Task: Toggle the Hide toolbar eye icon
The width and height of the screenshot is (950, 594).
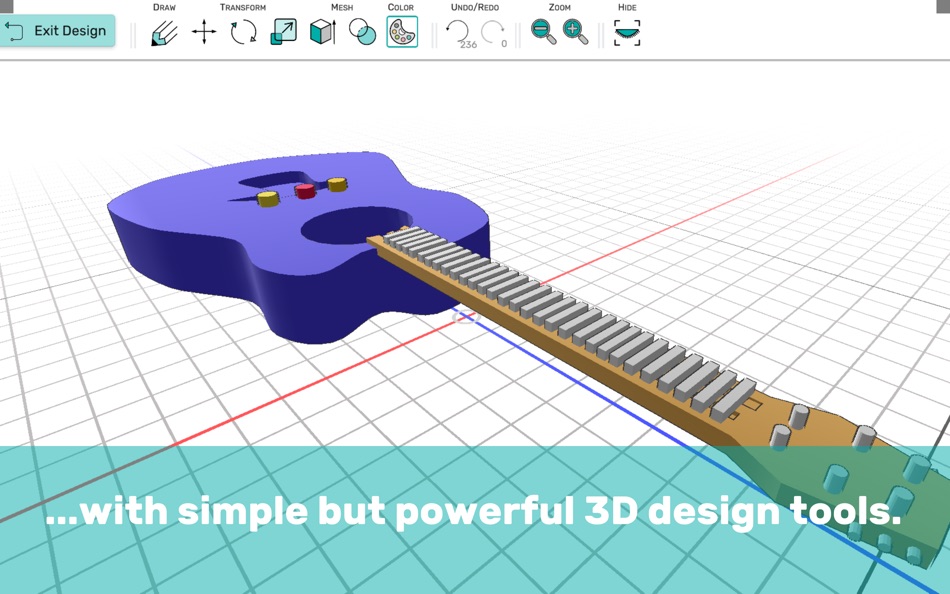Action: tap(627, 32)
